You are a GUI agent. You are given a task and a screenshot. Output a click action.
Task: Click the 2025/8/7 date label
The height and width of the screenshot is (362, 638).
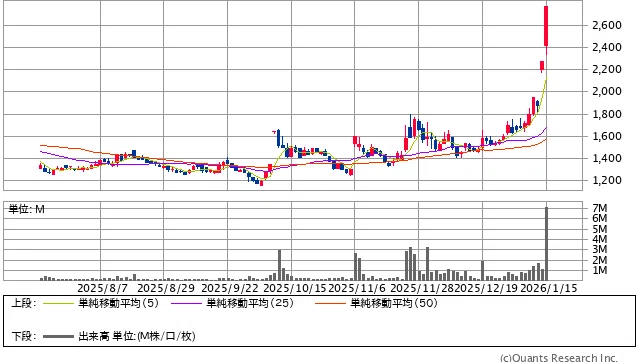tap(103, 288)
